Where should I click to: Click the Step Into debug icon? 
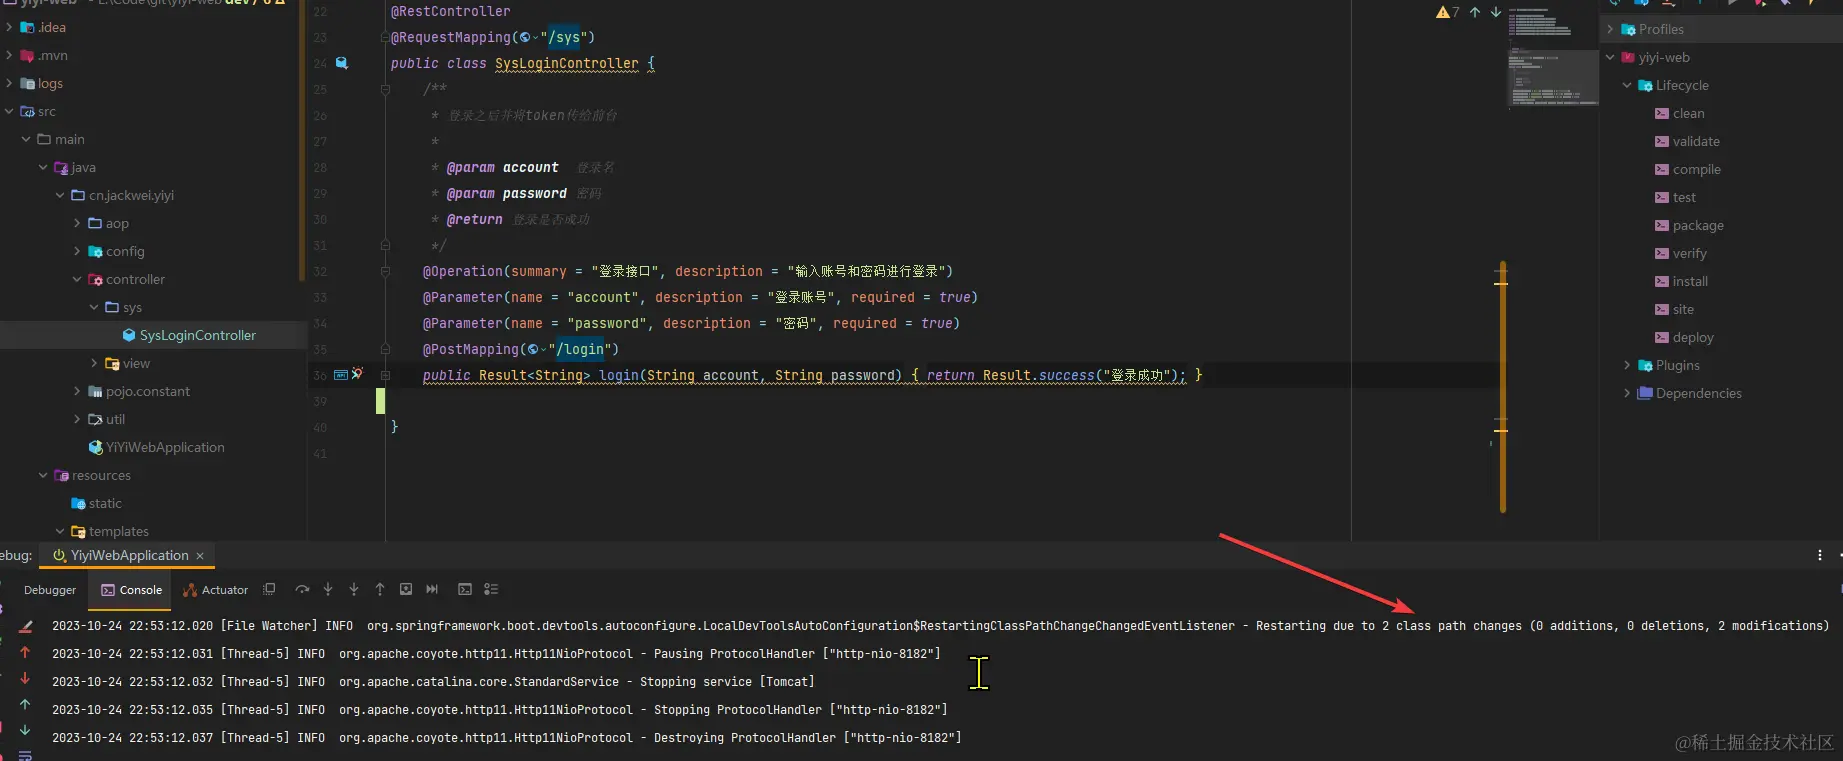point(328,590)
